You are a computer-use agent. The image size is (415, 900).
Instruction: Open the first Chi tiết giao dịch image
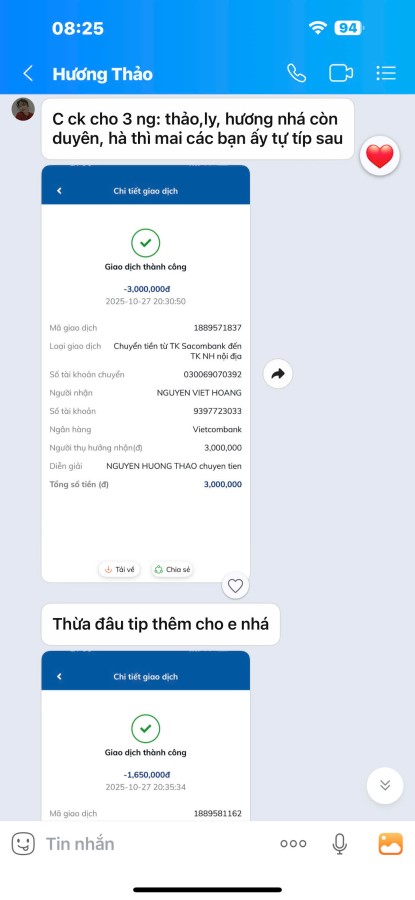pyautogui.click(x=146, y=374)
